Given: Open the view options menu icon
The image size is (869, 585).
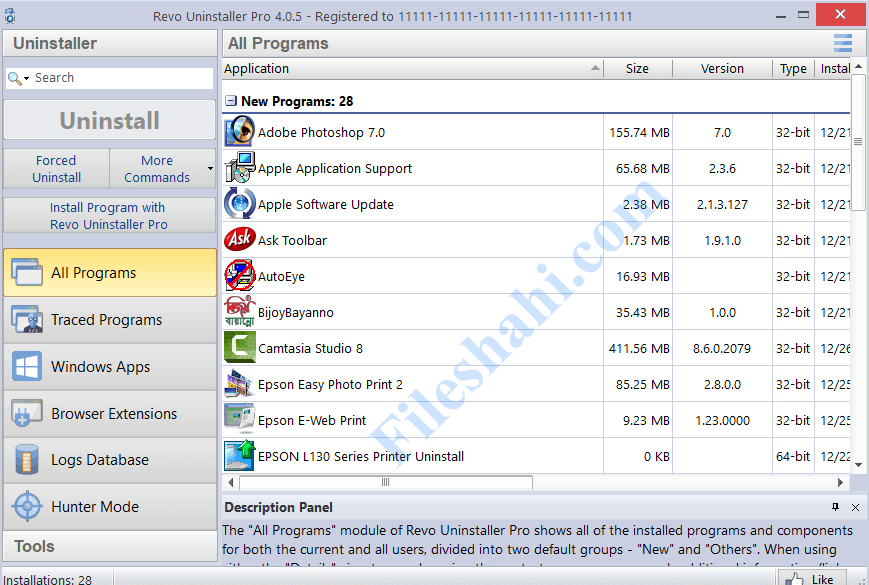Looking at the screenshot, I should (x=842, y=43).
